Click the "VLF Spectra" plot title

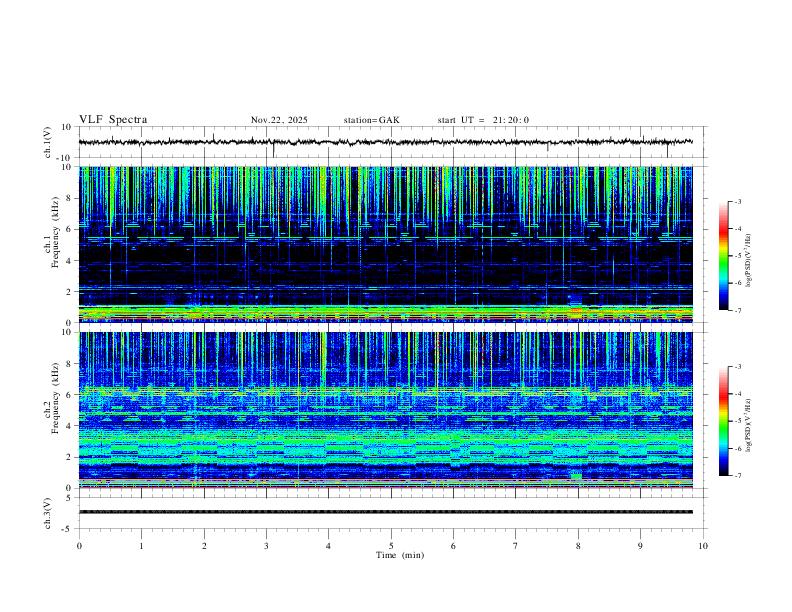pyautogui.click(x=113, y=120)
